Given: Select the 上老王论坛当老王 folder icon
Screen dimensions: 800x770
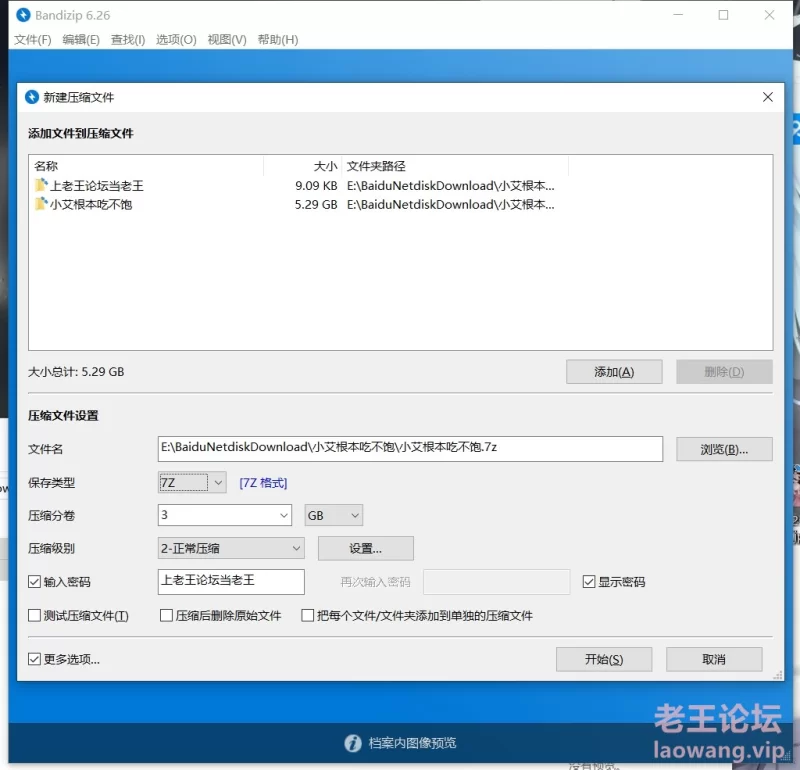Looking at the screenshot, I should (41, 186).
